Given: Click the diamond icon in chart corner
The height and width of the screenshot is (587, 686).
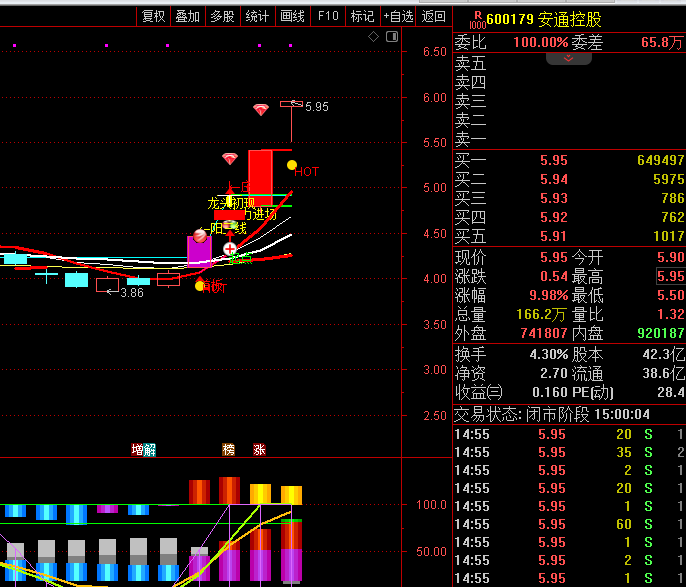Looking at the screenshot, I should click(373, 37).
